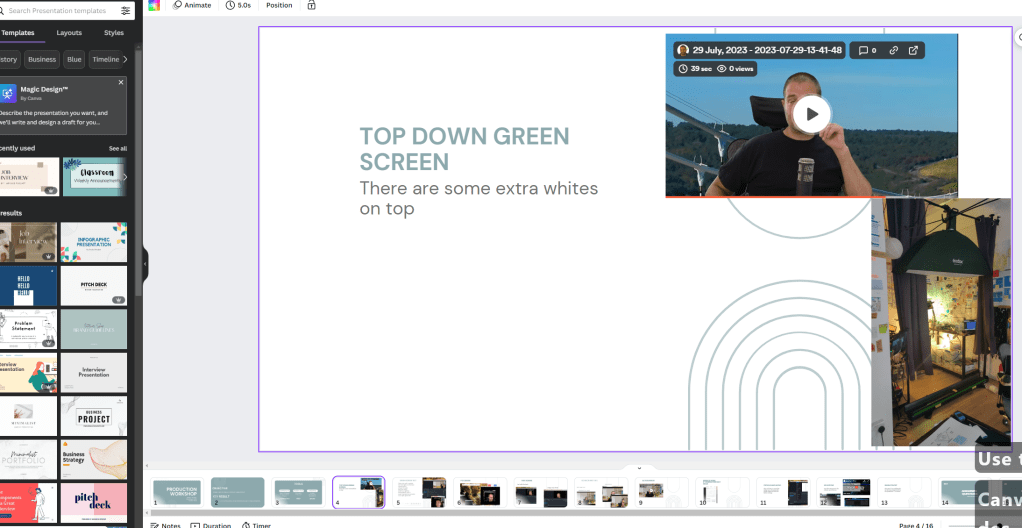This screenshot has height=528, width=1022.
Task: Select the Business category chip
Action: [x=42, y=59]
